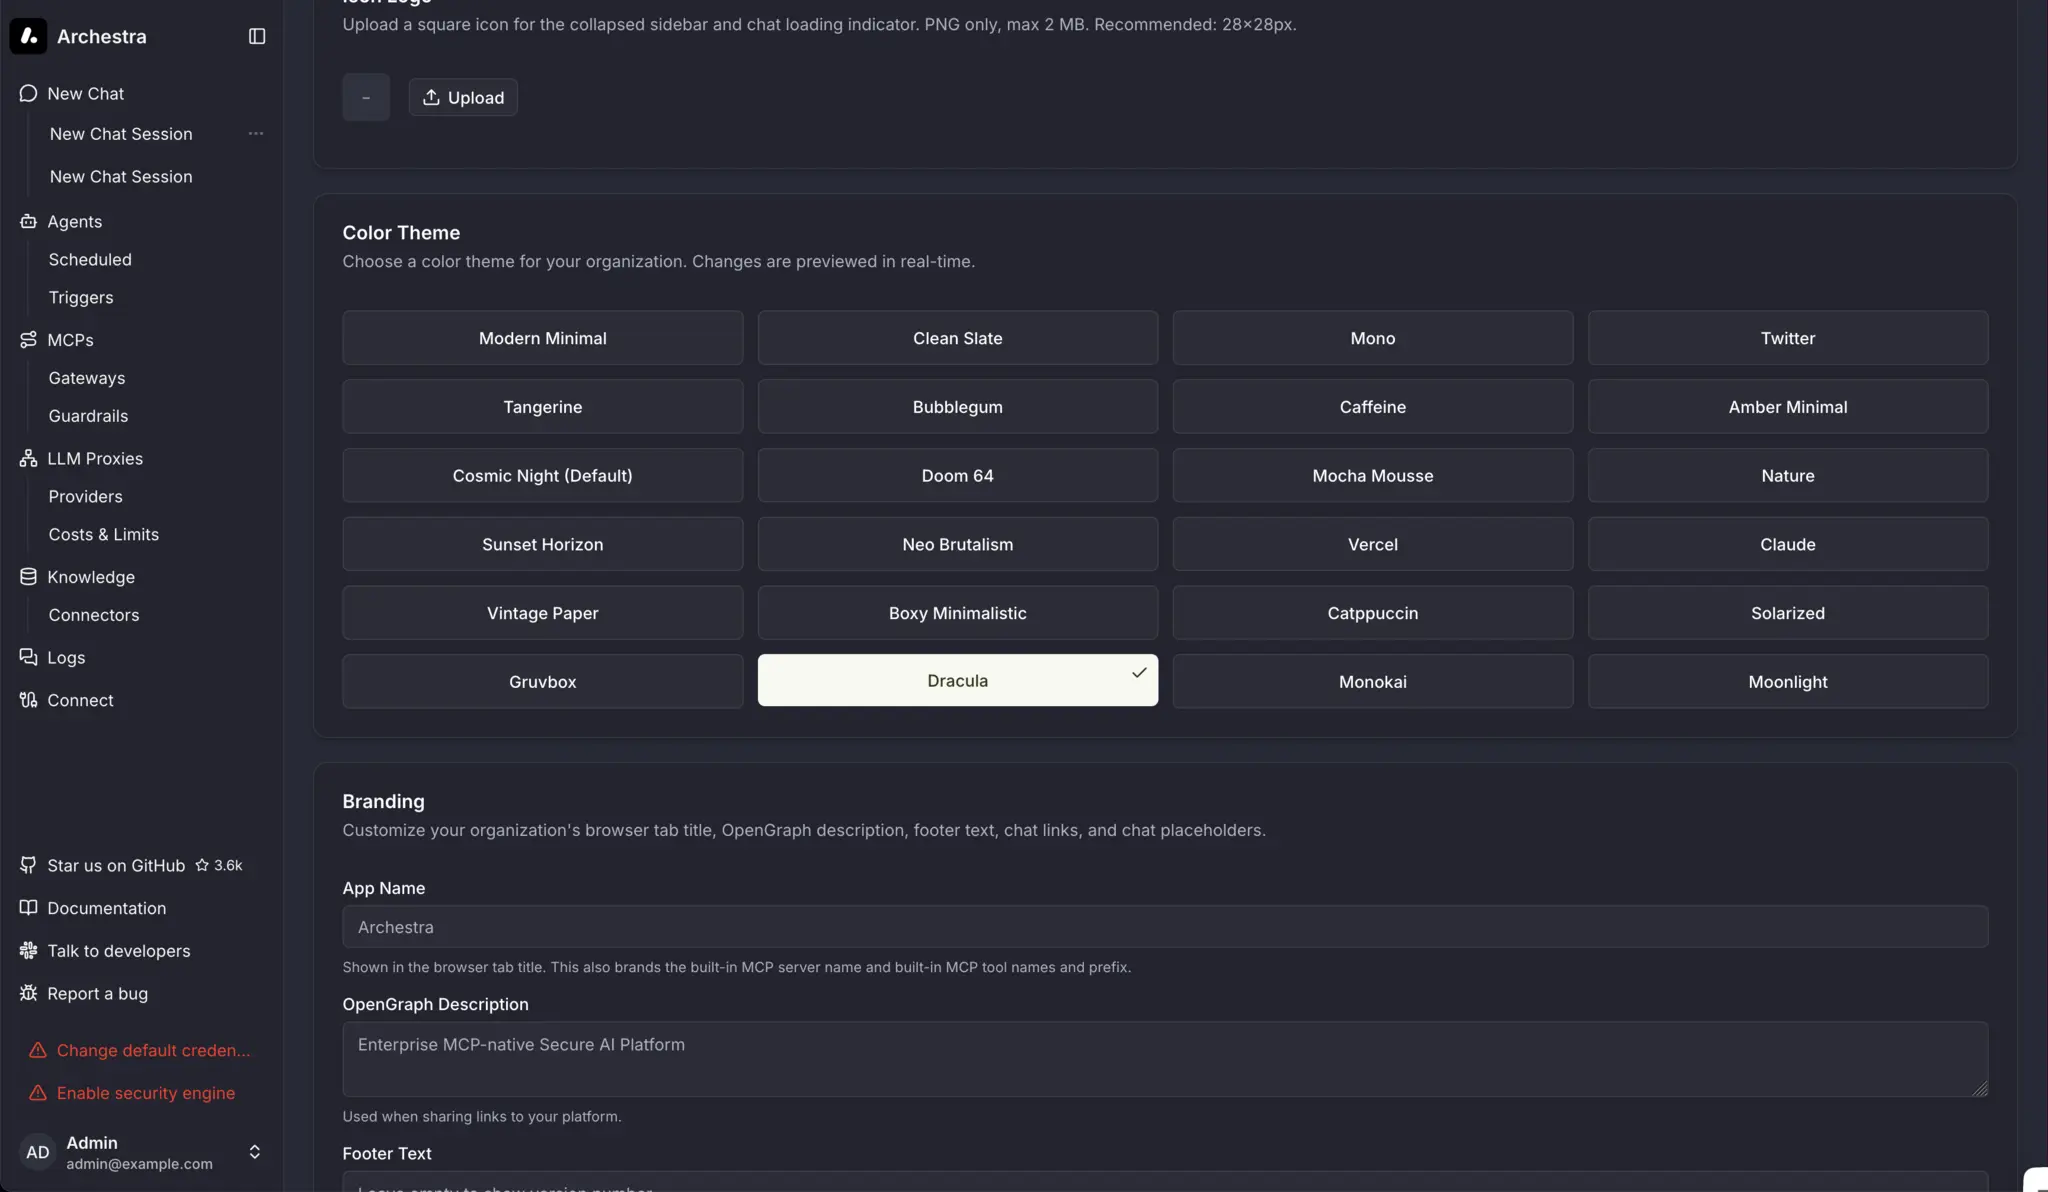Screen dimensions: 2048x1192
Task: Open three-dot menu for New Chat Session
Action: click(x=256, y=133)
